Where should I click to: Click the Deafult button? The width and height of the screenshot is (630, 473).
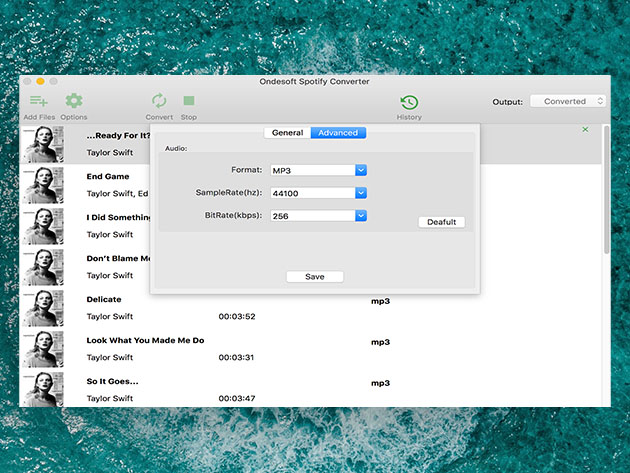click(x=442, y=222)
